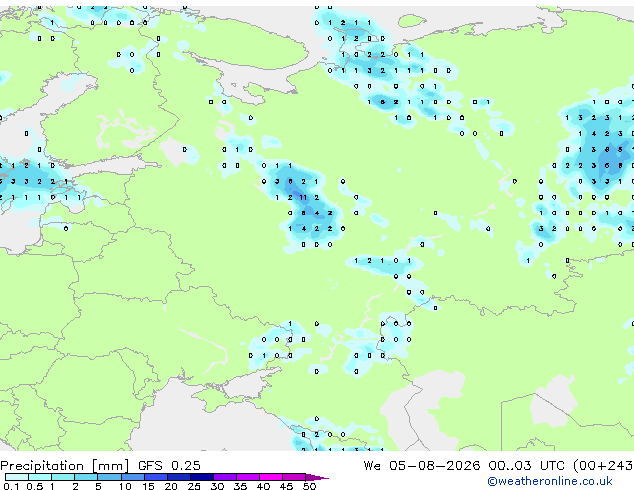
Task: Pick the 10–15 mm legend color box
Action: click(x=132, y=477)
